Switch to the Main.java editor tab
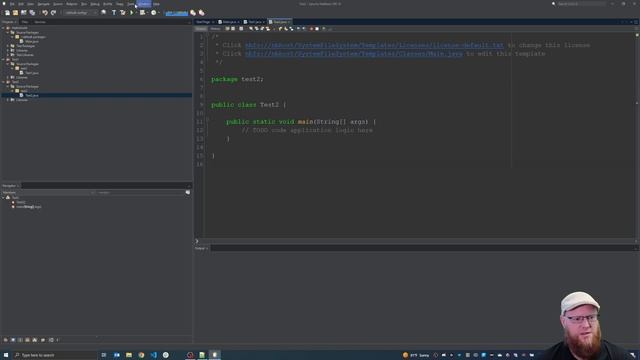Viewport: 640px width, 360px height. pyautogui.click(x=229, y=22)
